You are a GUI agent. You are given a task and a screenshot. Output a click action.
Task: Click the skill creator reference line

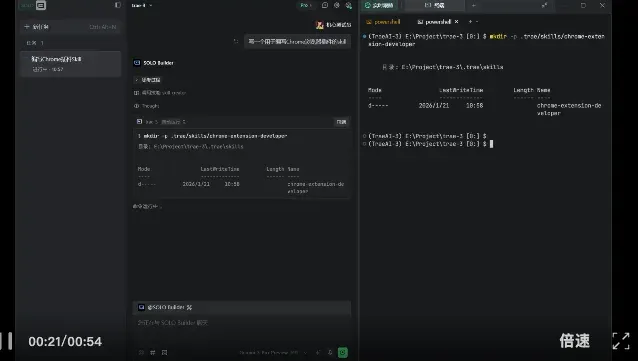pyautogui.click(x=160, y=93)
